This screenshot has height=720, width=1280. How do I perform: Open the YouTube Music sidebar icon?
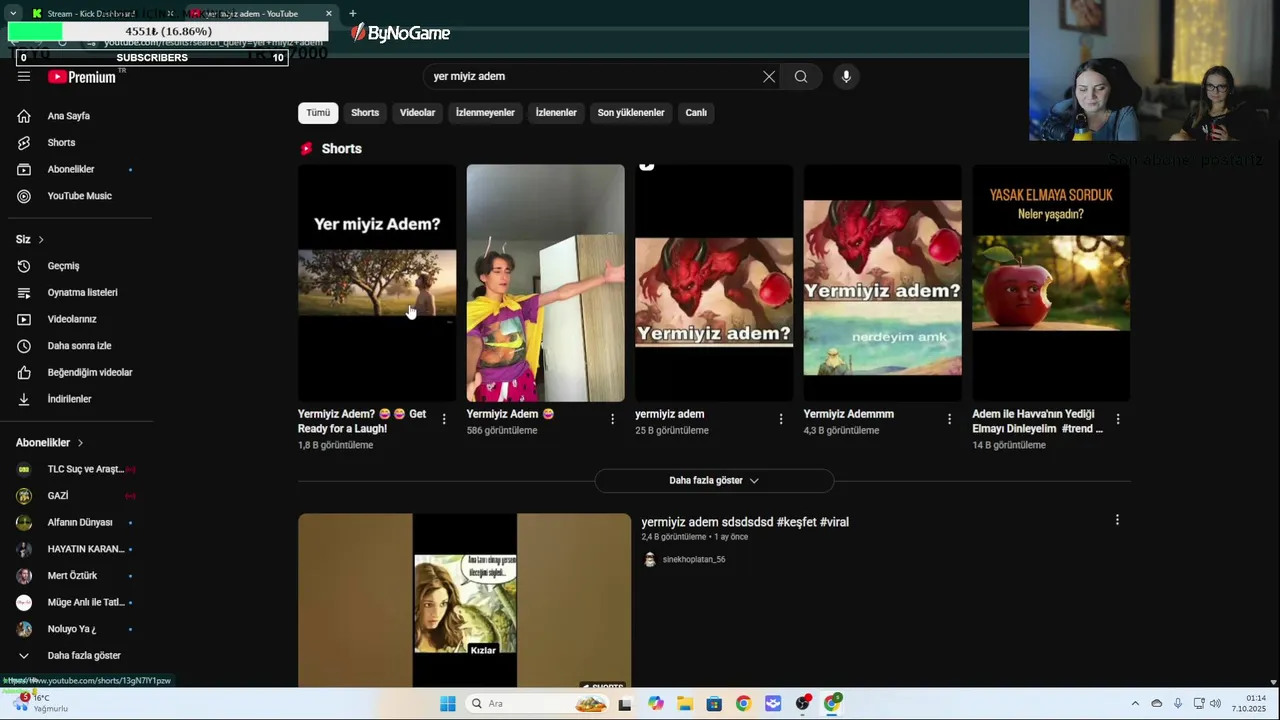(24, 196)
